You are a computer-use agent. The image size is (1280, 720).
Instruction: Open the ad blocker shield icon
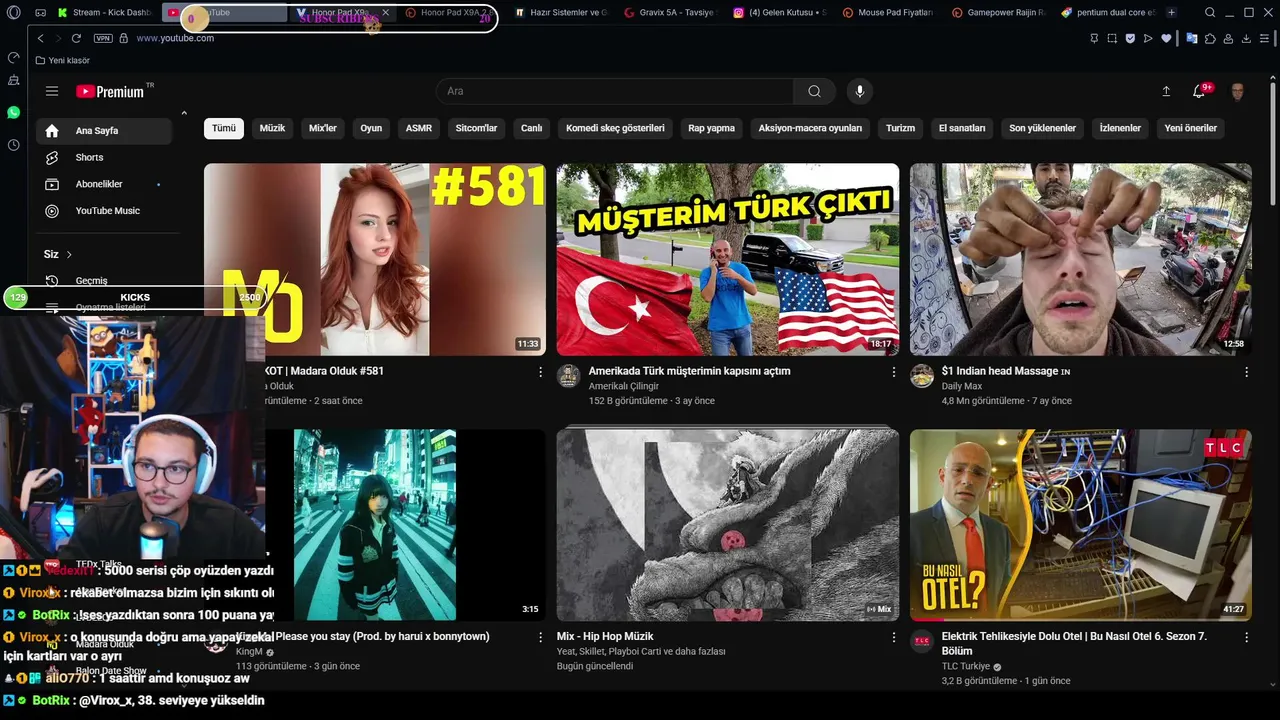tap(1130, 38)
